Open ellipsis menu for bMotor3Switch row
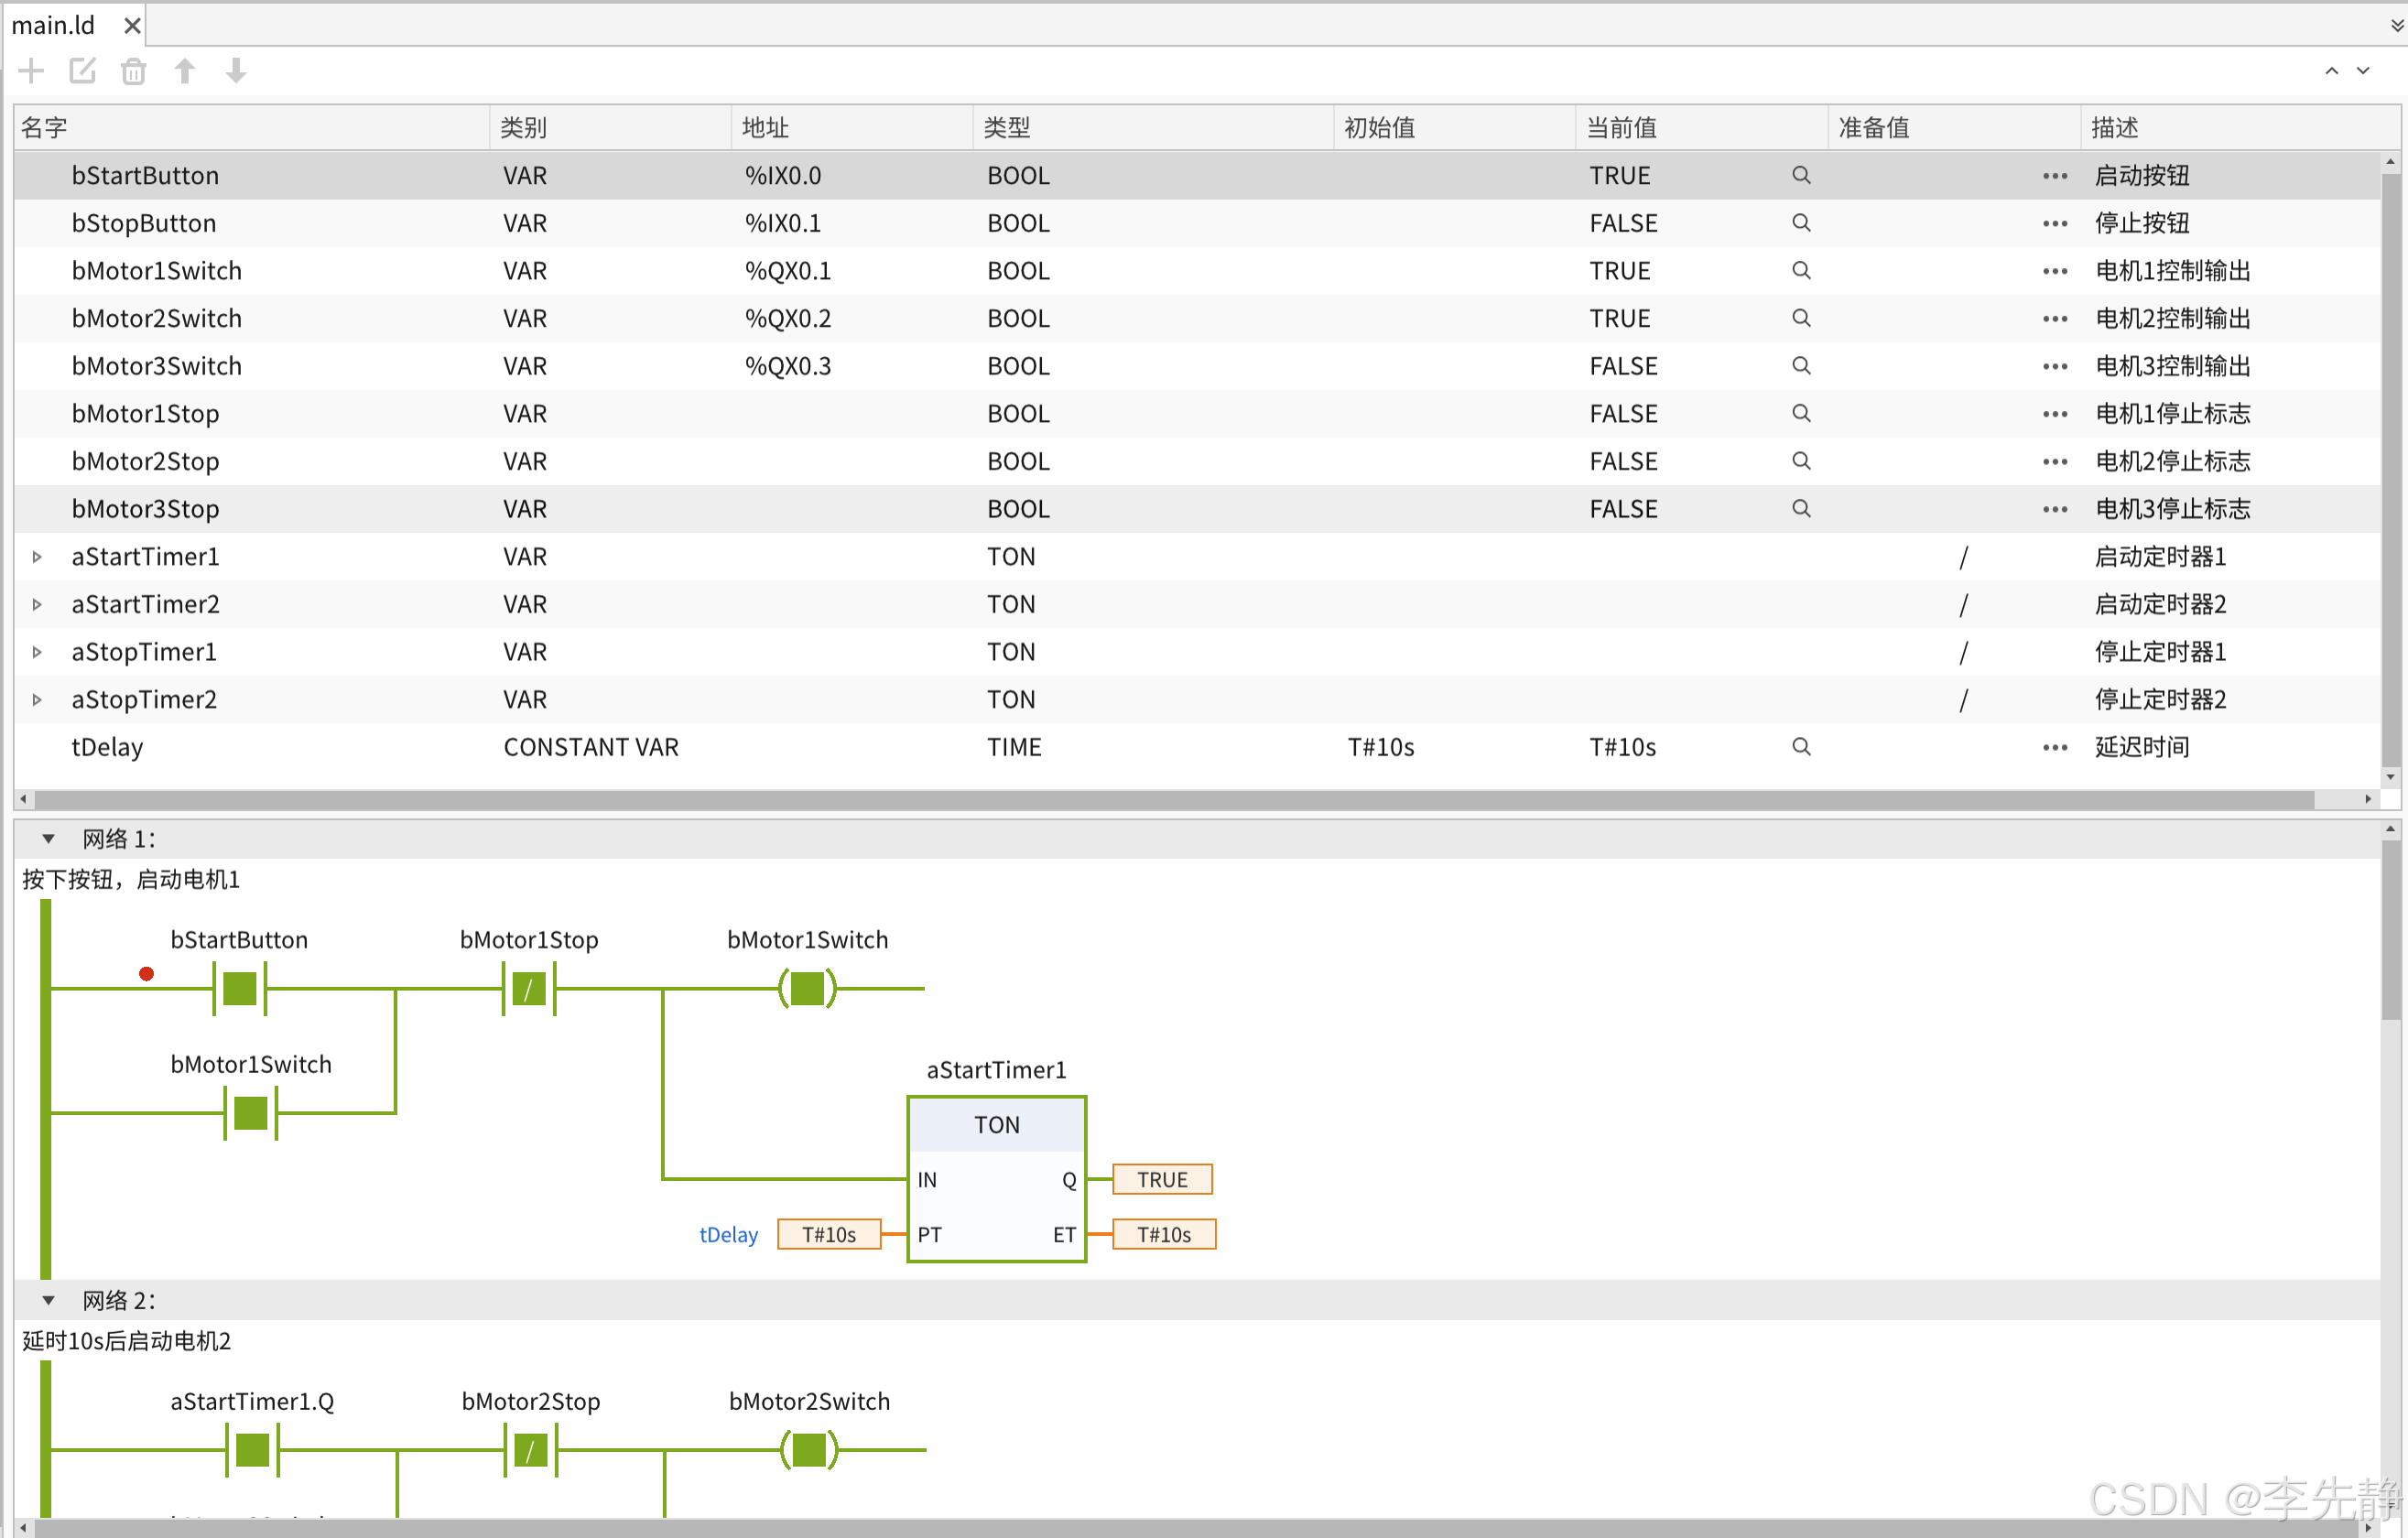The width and height of the screenshot is (2408, 1538). tap(2055, 366)
